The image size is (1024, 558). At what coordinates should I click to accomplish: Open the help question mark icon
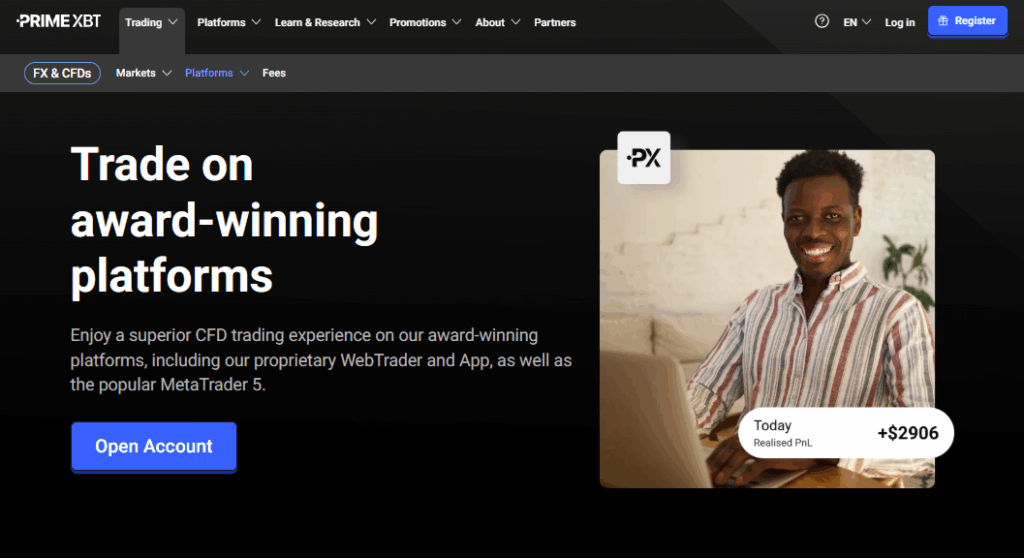(x=822, y=21)
